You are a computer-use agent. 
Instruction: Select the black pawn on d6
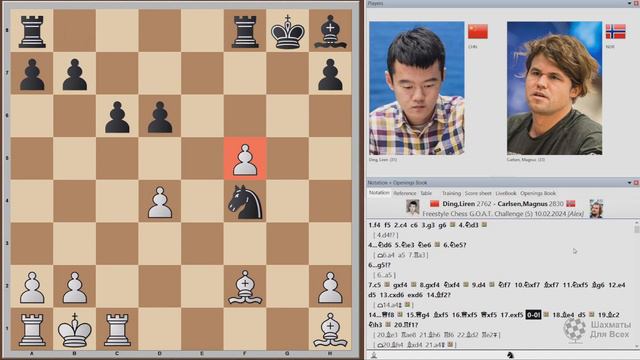tap(160, 117)
